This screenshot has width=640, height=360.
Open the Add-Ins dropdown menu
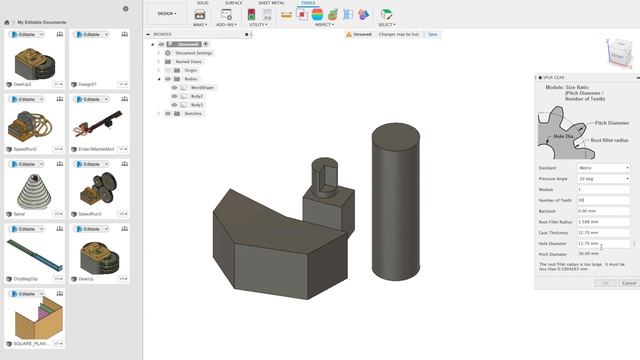pyautogui.click(x=226, y=24)
